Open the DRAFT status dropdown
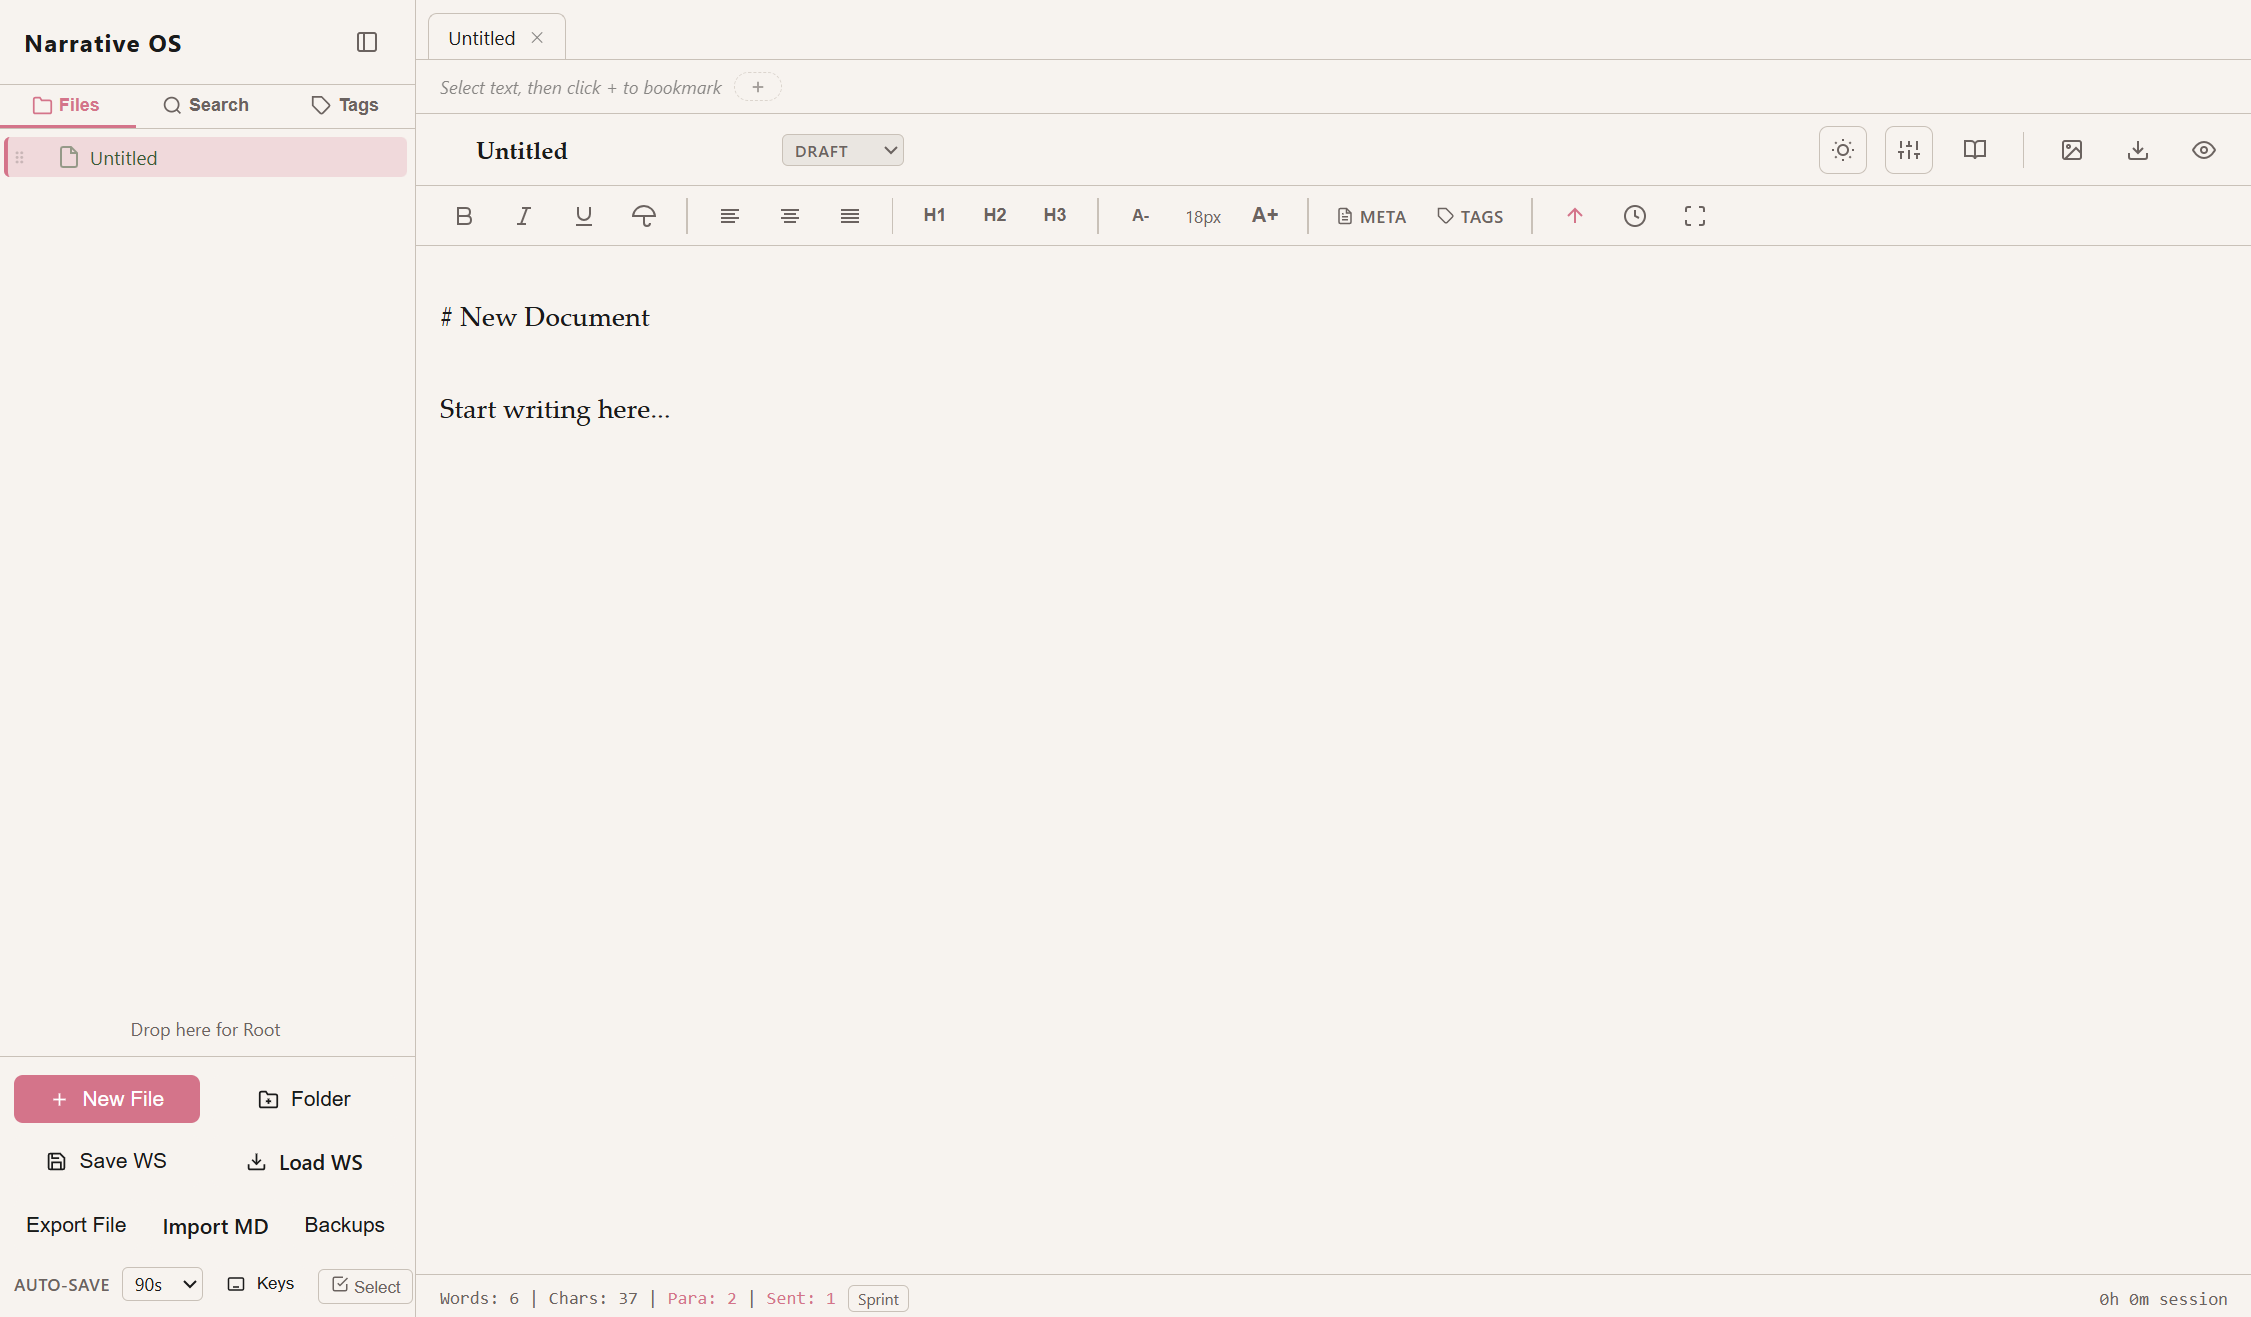Screen dimensions: 2251x1317 [x=843, y=150]
